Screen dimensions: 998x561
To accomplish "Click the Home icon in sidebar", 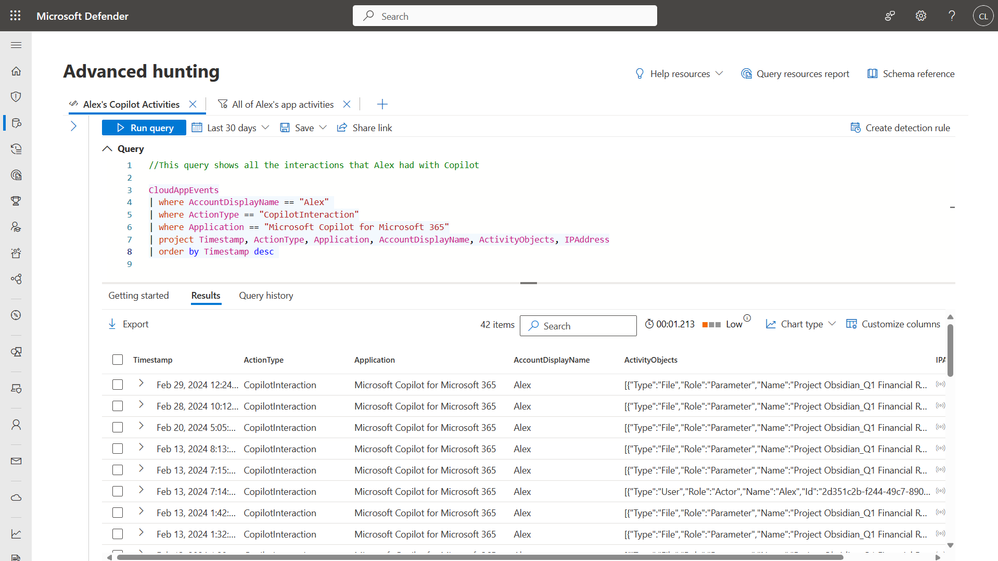I will click(15, 71).
